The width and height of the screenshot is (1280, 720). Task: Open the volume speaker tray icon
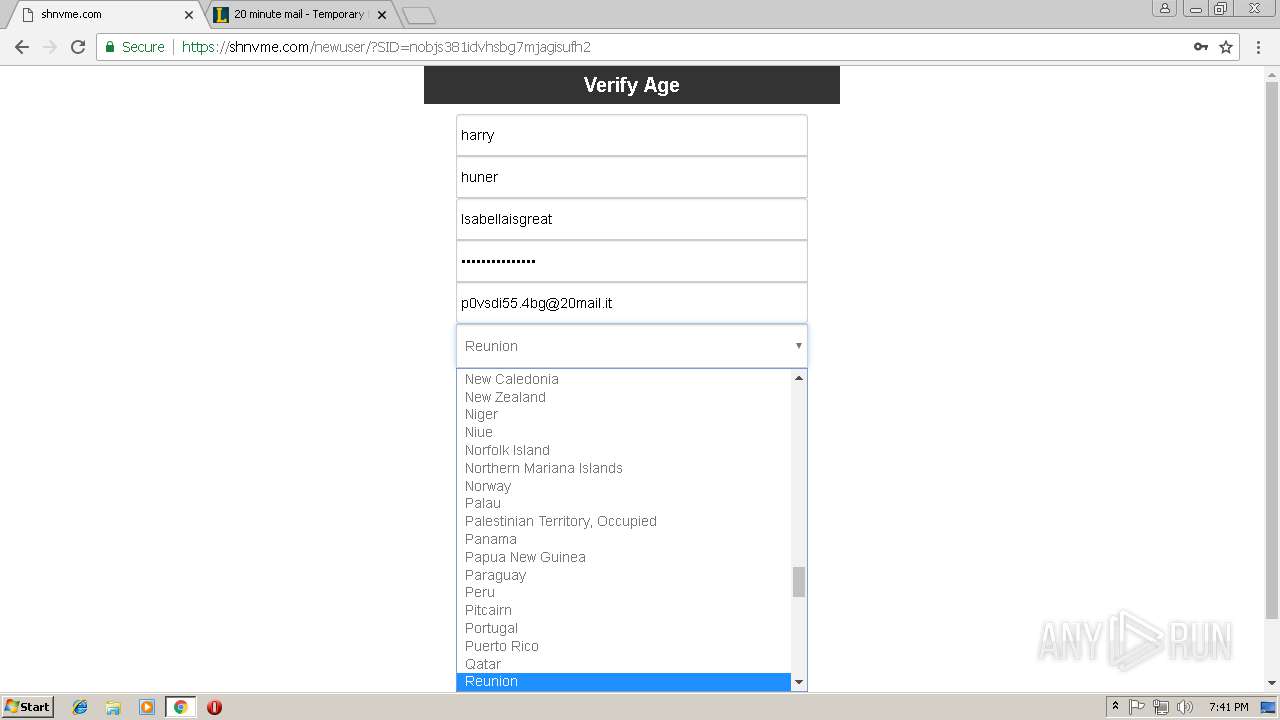click(1184, 707)
